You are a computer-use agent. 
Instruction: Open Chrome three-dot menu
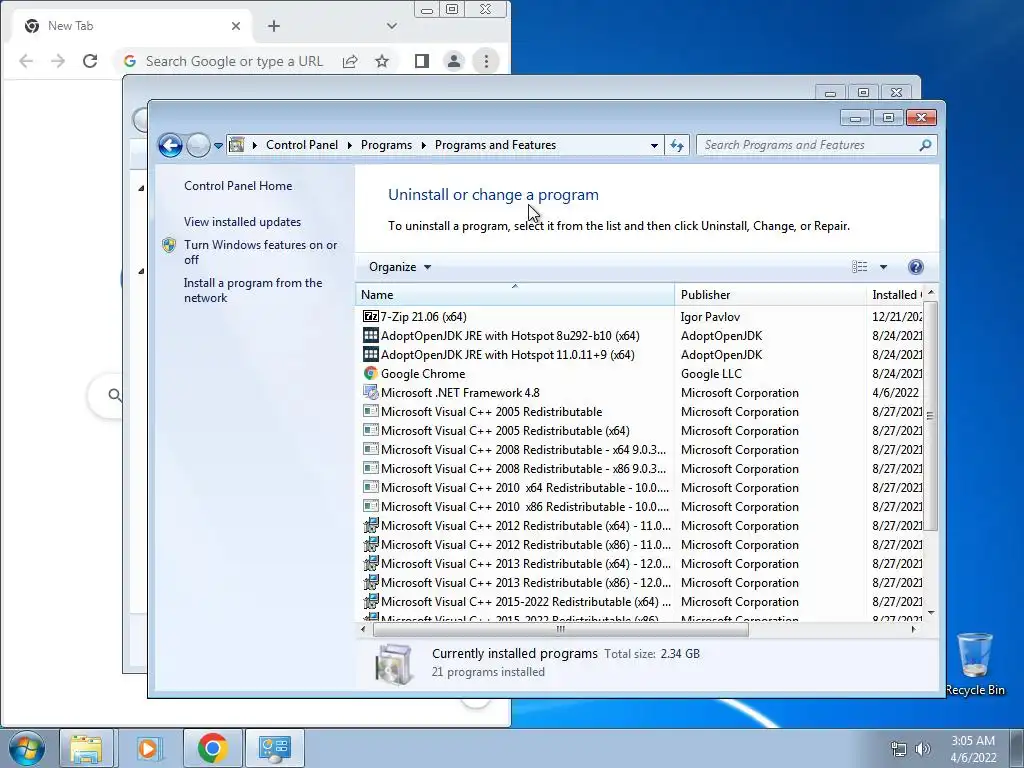[x=486, y=61]
